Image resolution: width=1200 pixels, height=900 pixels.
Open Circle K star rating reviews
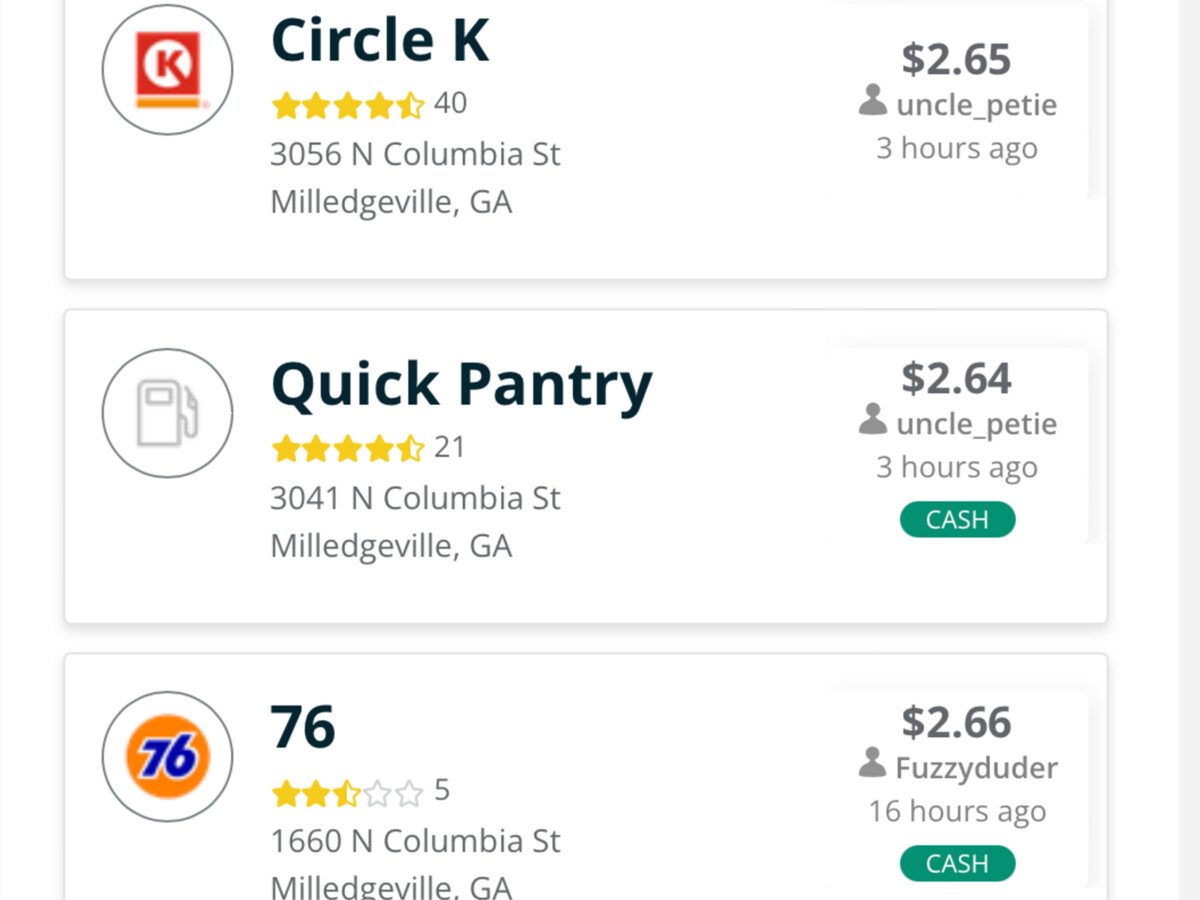point(348,104)
